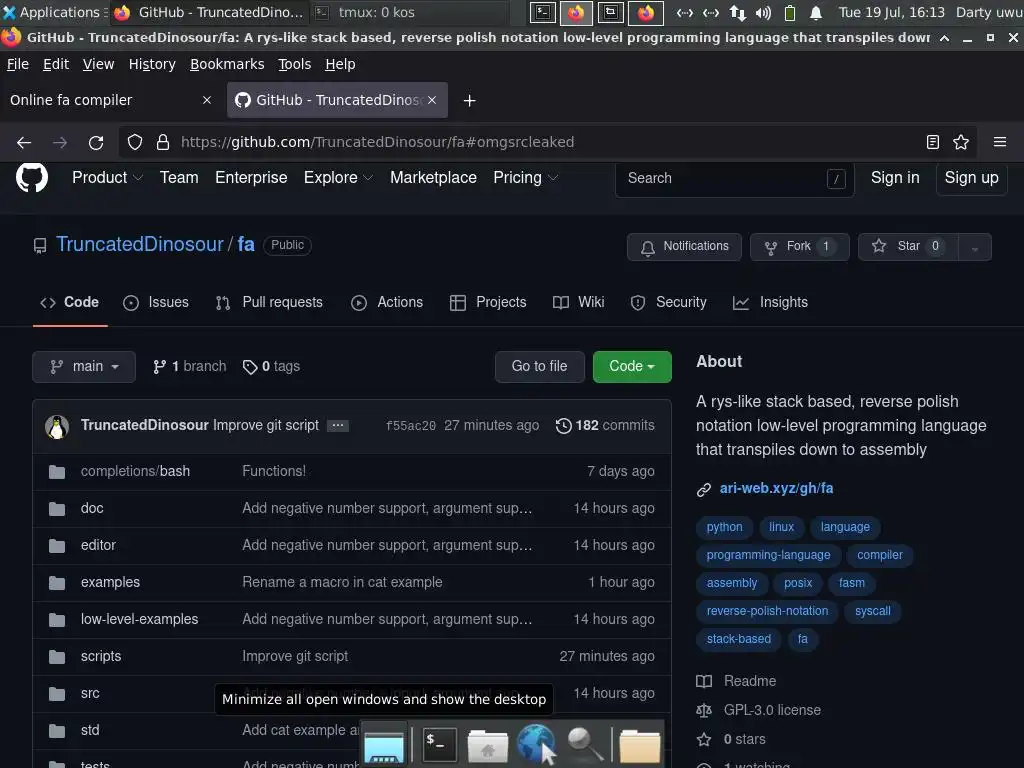Reload the page with the refresh icon
The height and width of the screenshot is (768, 1024).
pyautogui.click(x=96, y=142)
